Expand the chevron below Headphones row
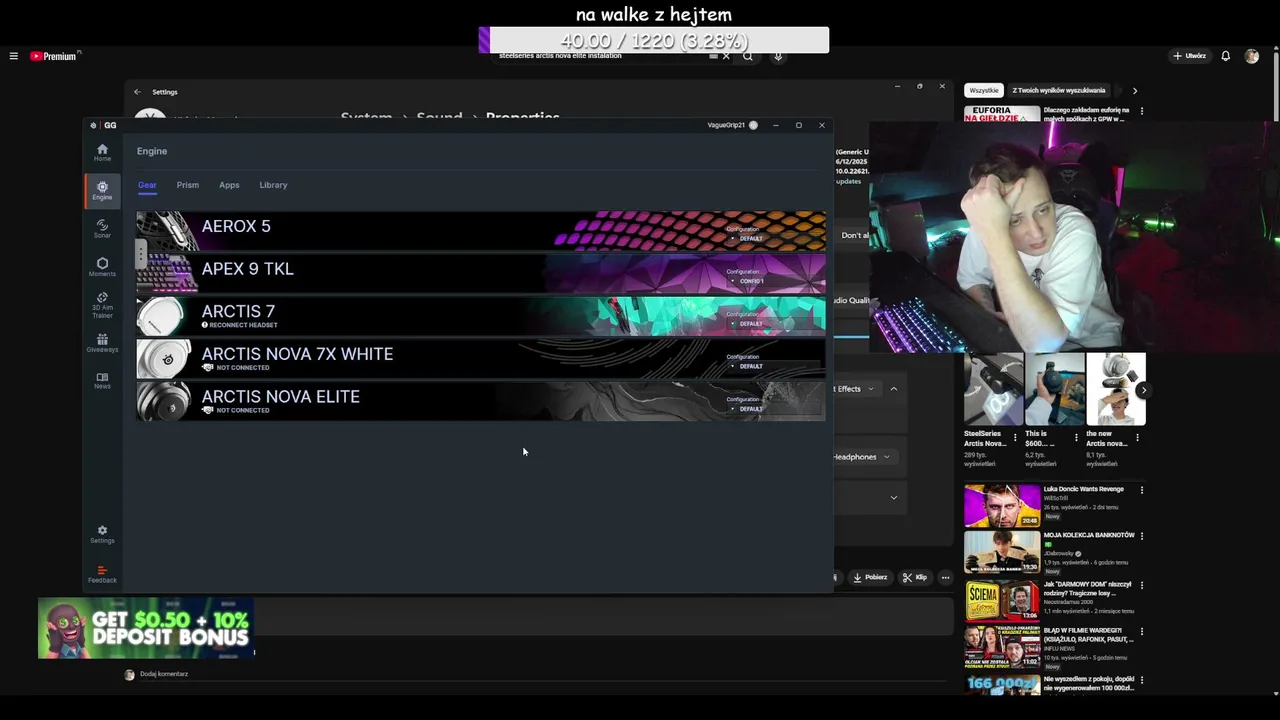The height and width of the screenshot is (720, 1280). pos(894,497)
